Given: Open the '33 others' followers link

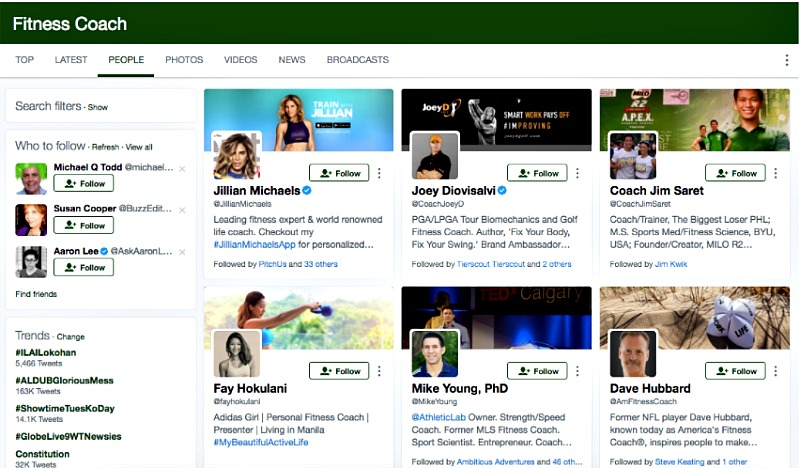Looking at the screenshot, I should tap(321, 264).
